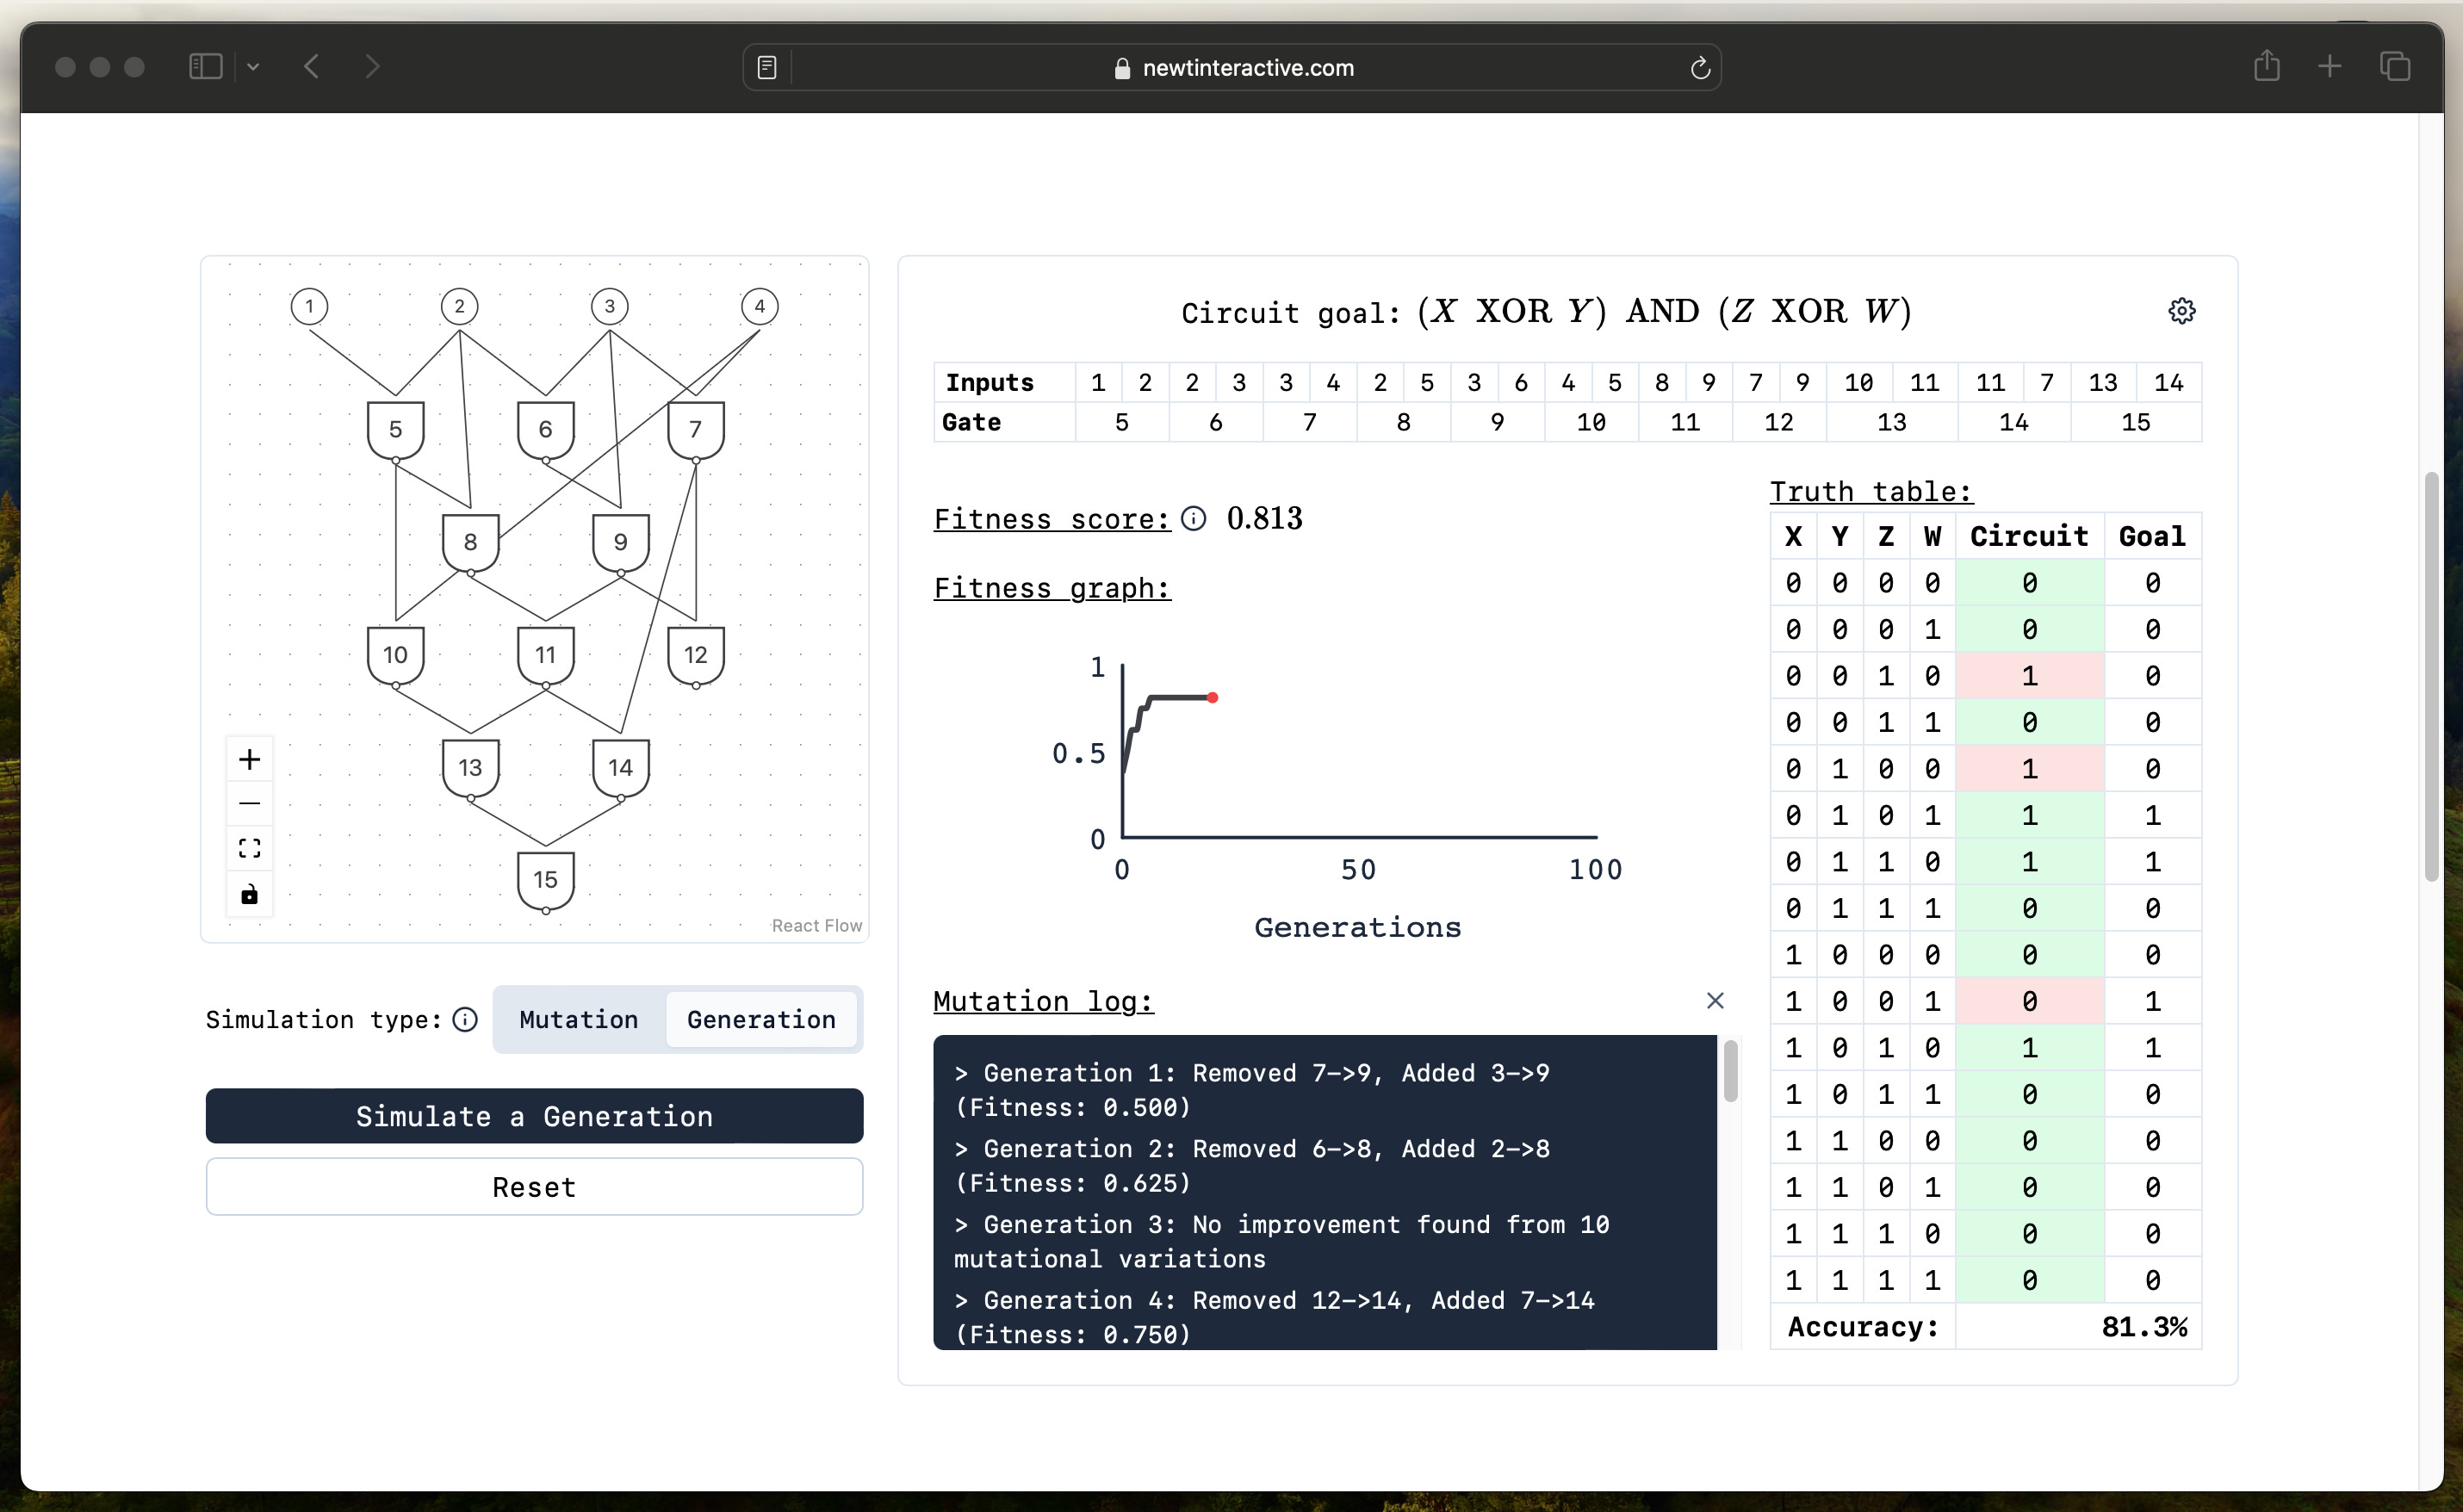The width and height of the screenshot is (2463, 1512).
Task: Toggle the Safari sidebar
Action: 206,67
